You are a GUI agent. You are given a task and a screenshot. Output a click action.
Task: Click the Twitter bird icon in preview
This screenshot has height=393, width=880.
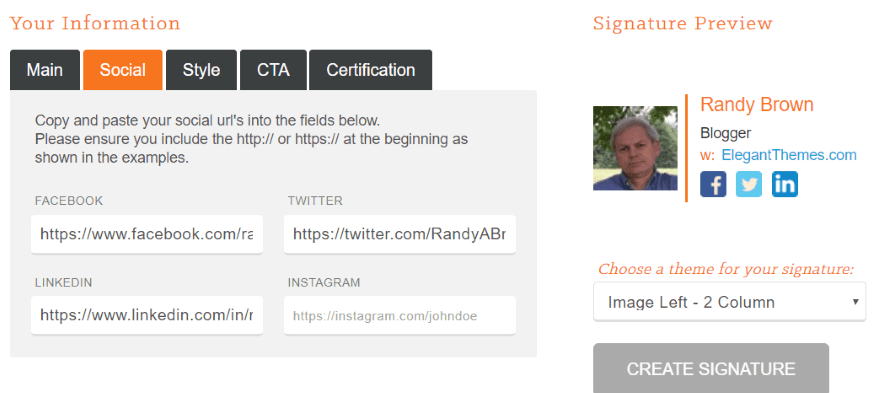coord(749,184)
